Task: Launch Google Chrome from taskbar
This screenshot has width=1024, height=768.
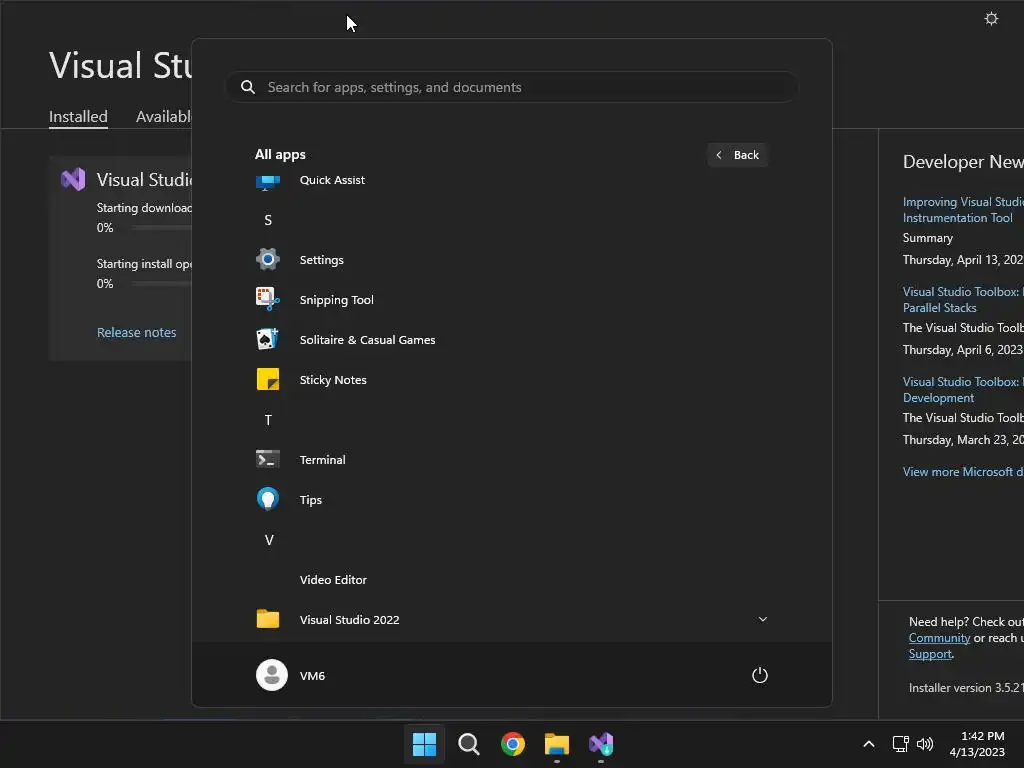Action: point(513,744)
